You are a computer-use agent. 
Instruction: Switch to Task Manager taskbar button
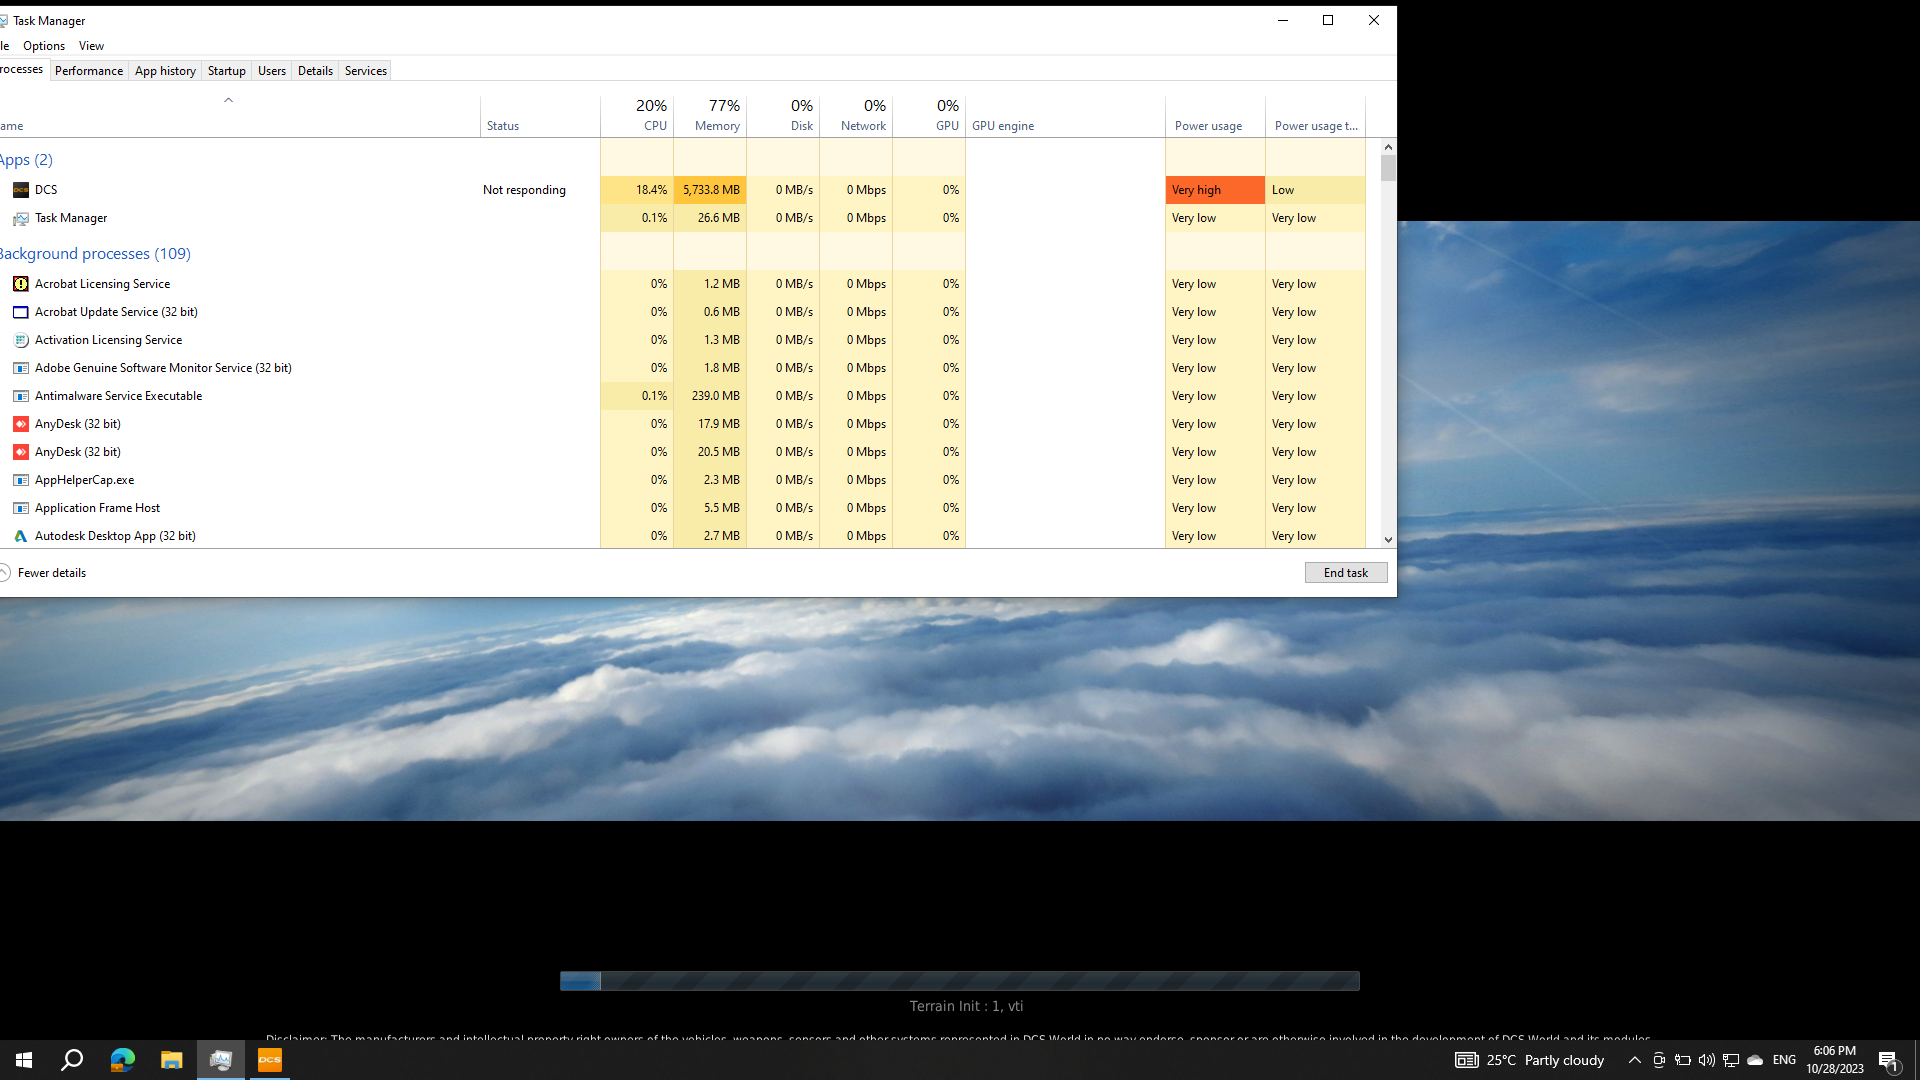220,1060
